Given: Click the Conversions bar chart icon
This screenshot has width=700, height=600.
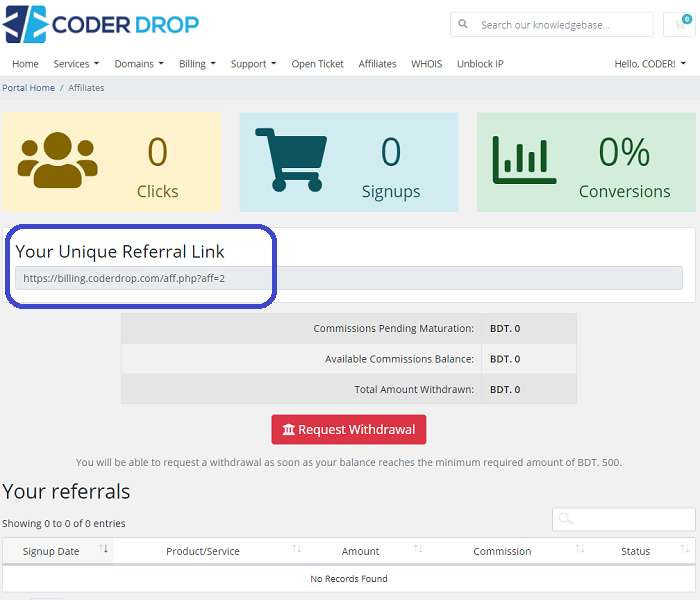Looking at the screenshot, I should click(x=525, y=160).
